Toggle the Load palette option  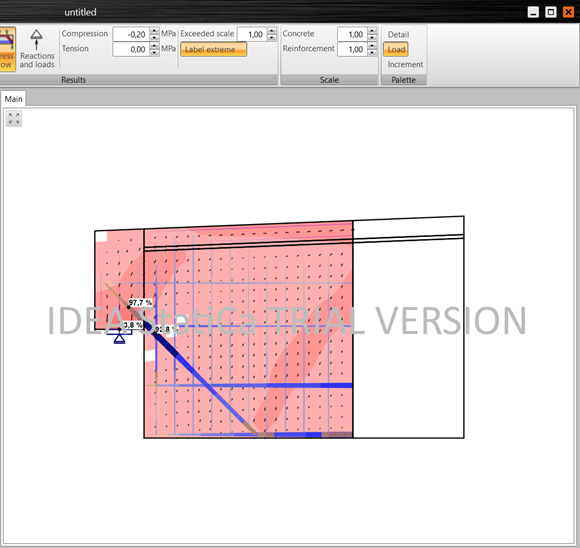(x=396, y=49)
